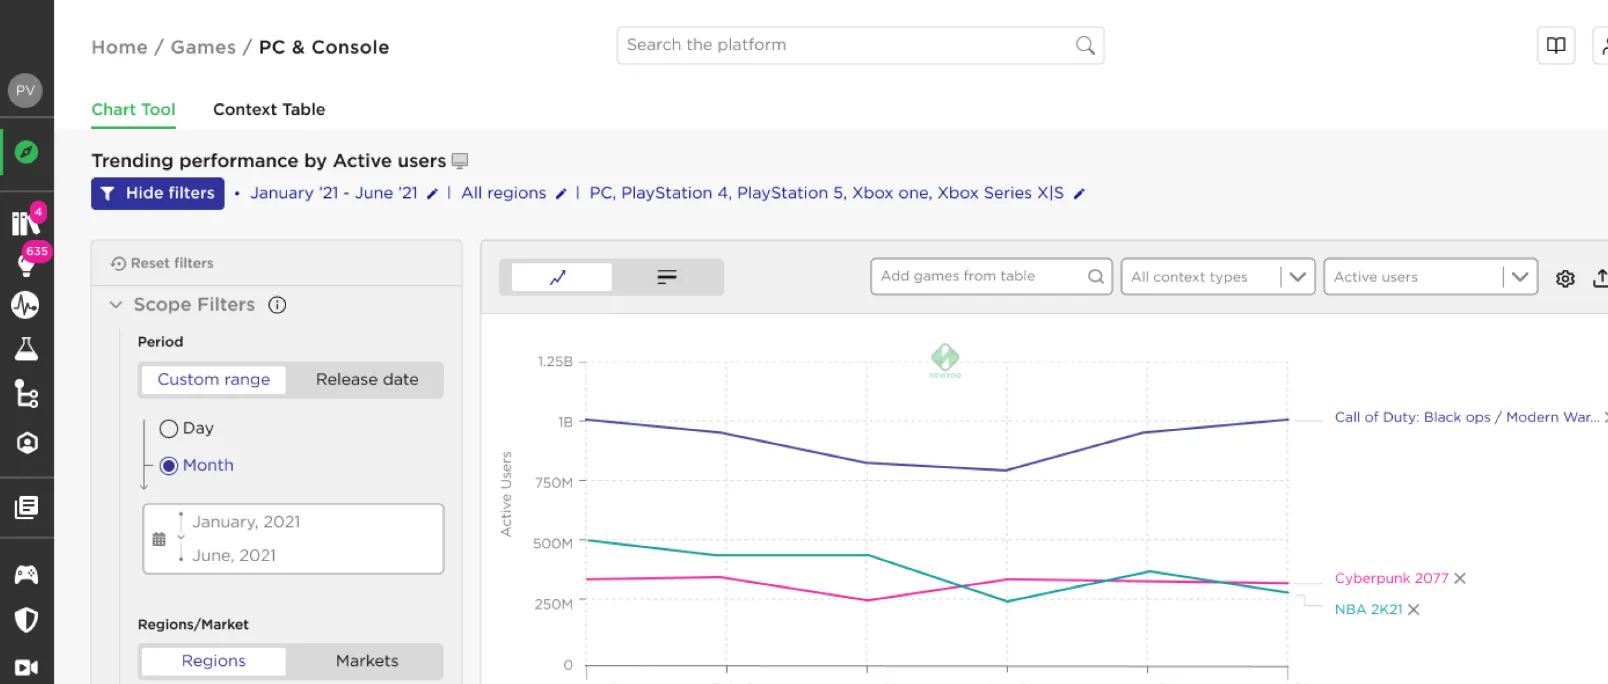Click the June, 2021 end date
1608x684 pixels.
tap(234, 555)
